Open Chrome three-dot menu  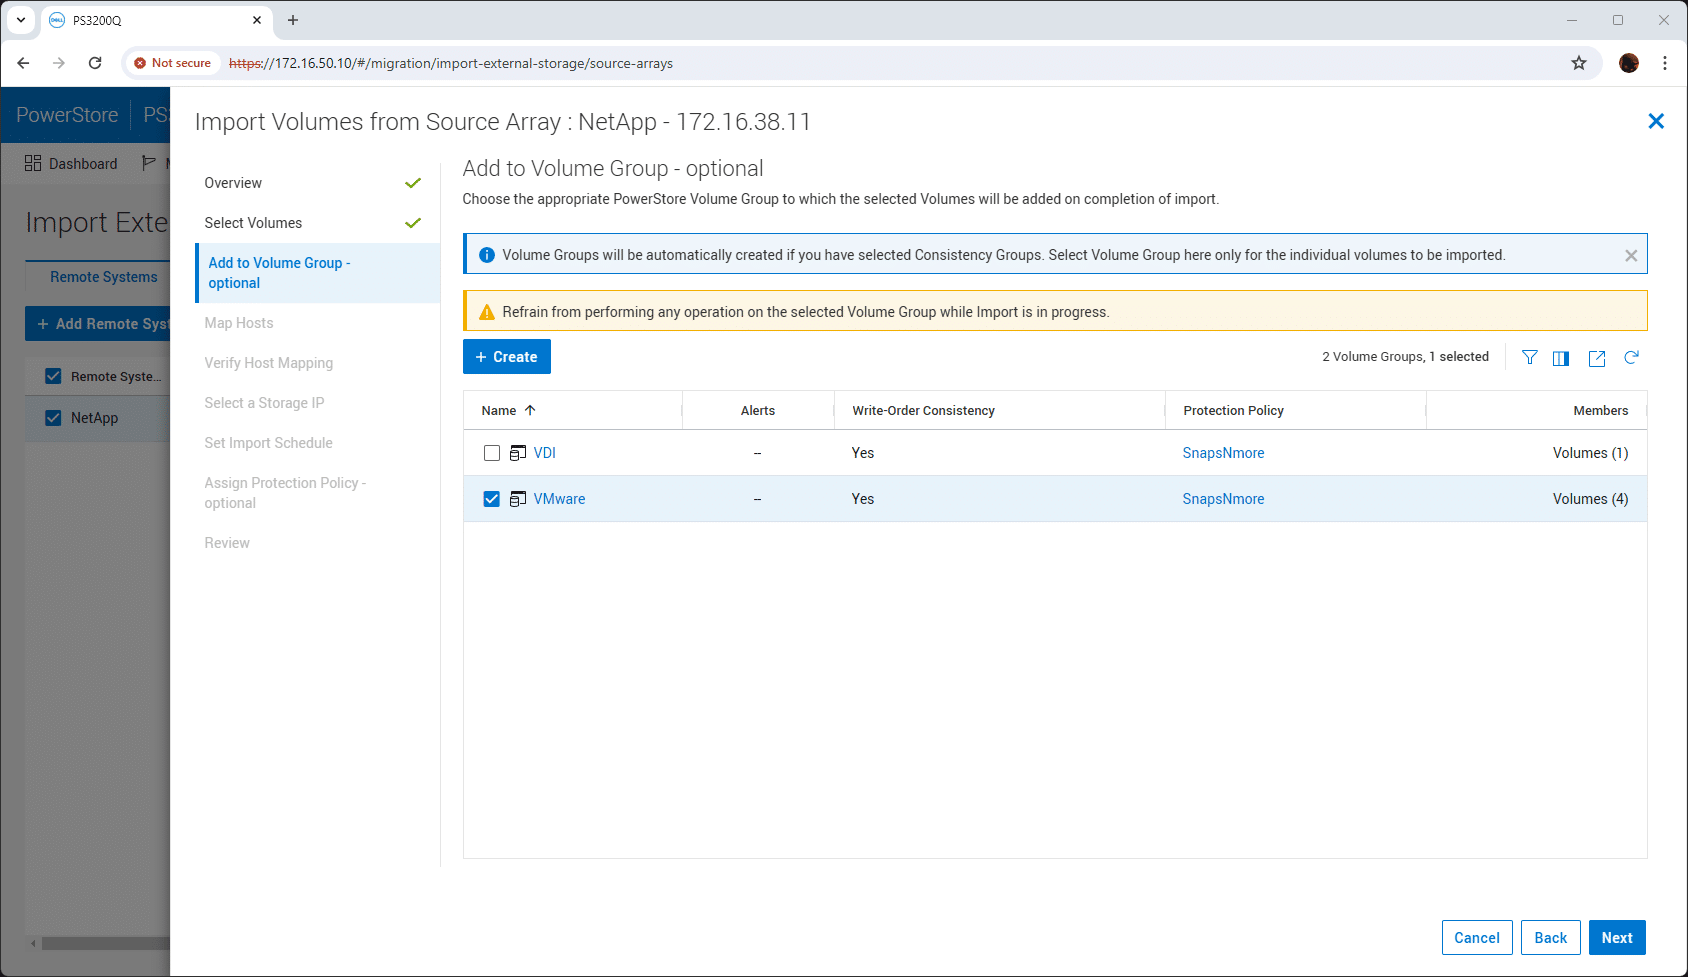pos(1665,63)
